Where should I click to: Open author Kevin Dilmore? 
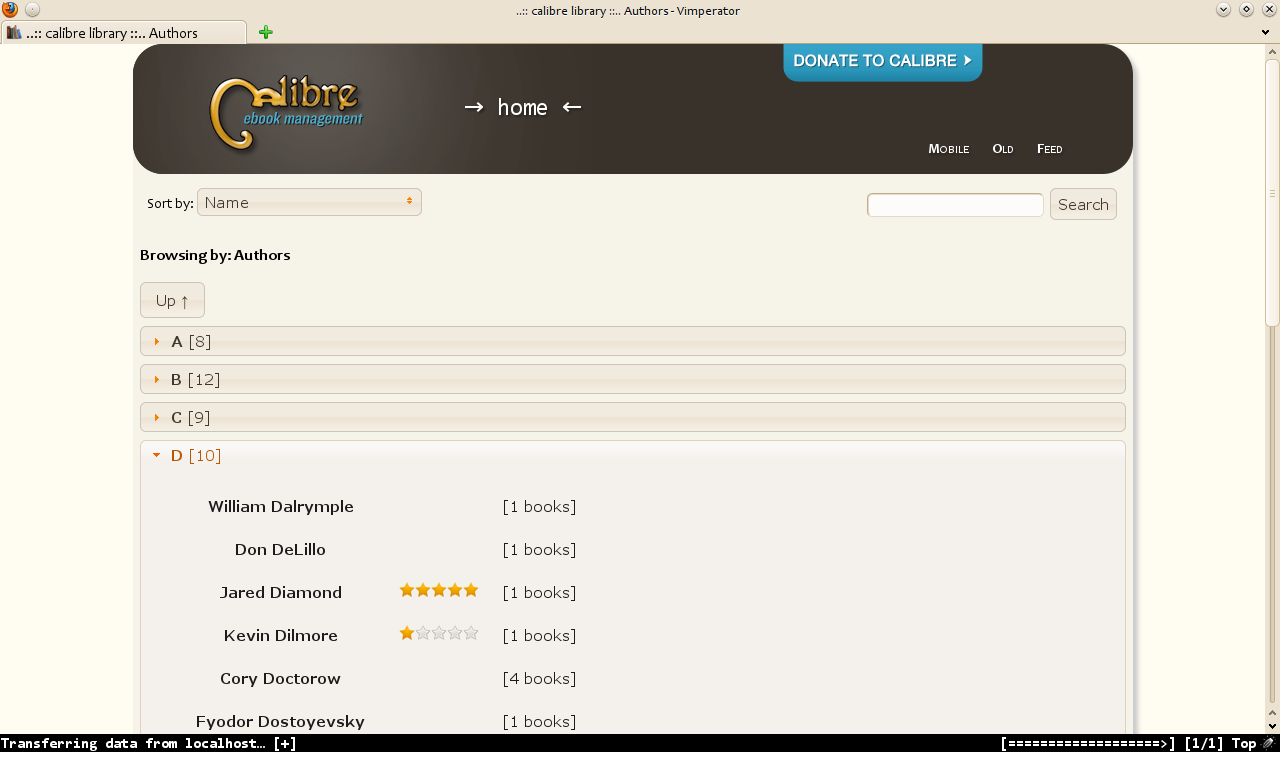[x=281, y=635]
